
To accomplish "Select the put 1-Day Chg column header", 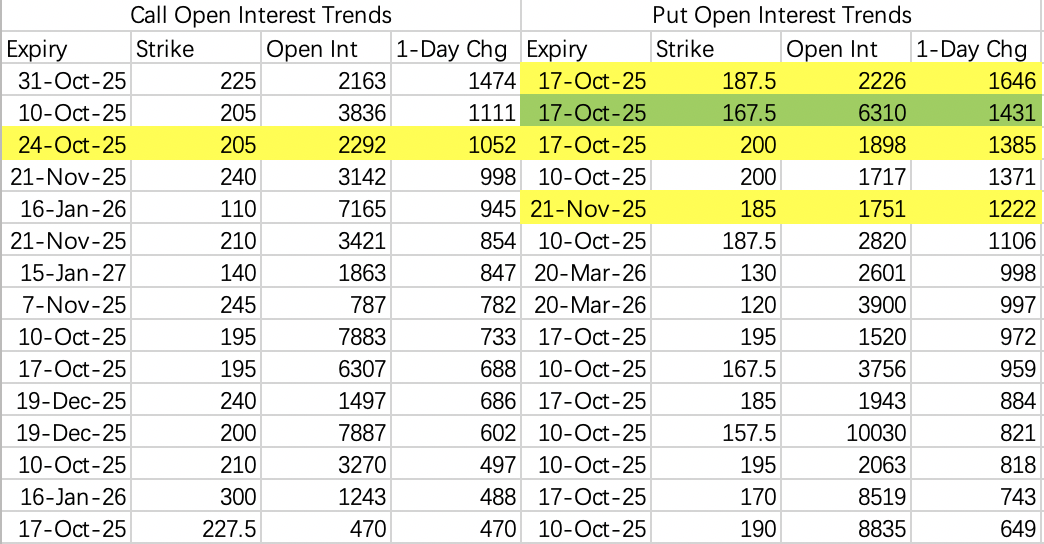I will point(976,49).
